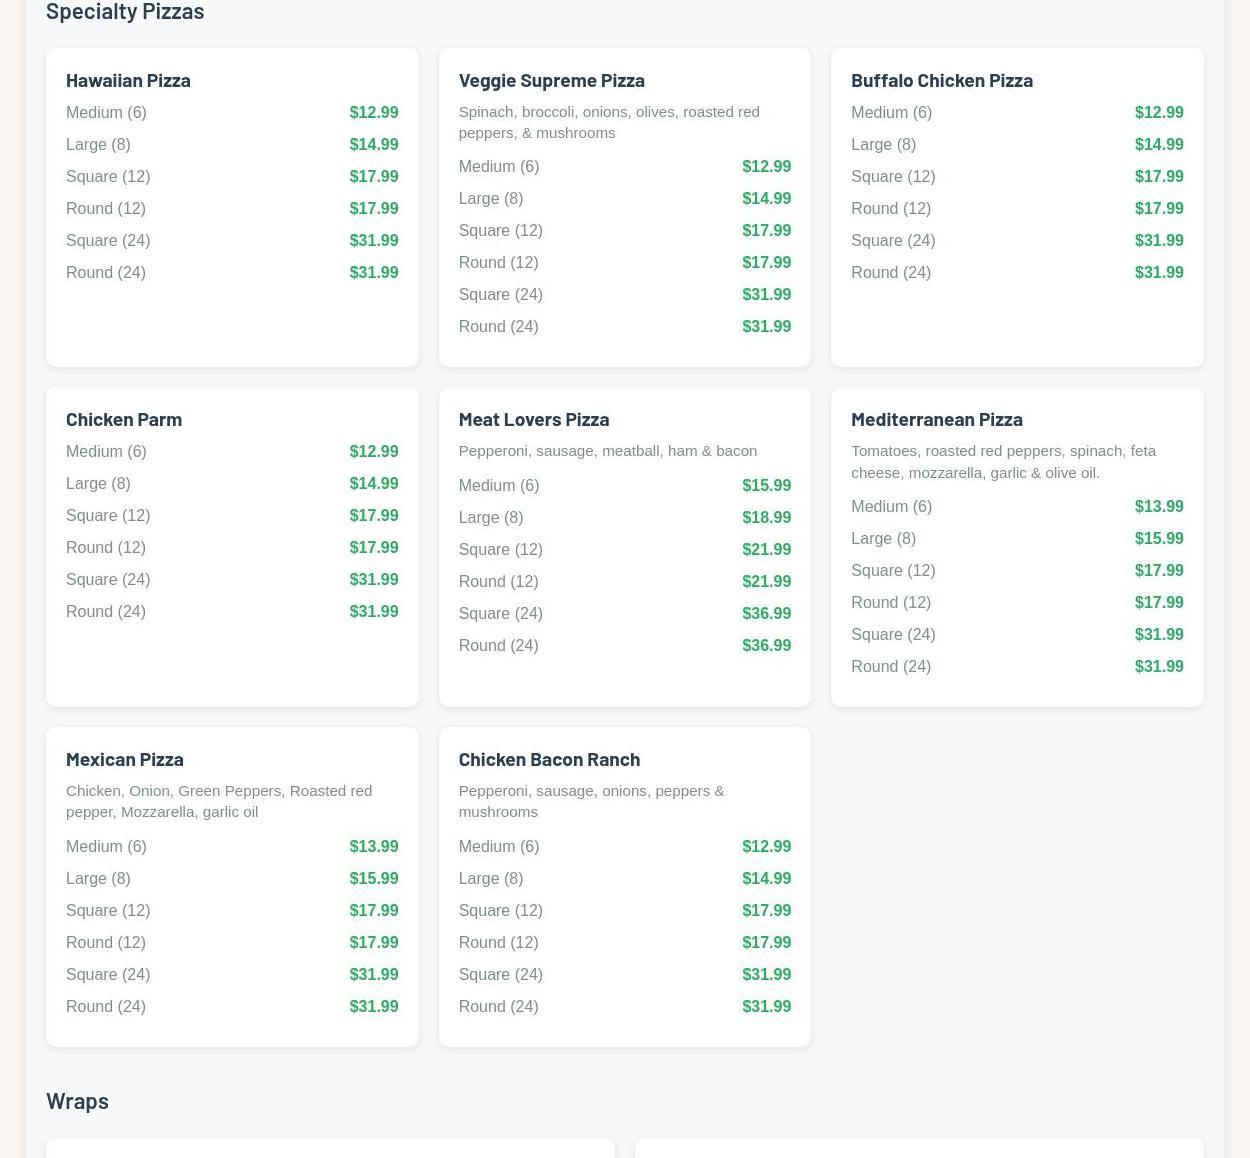Click the Meat Lovers Pizza heading
The image size is (1250, 1158).
coord(533,419)
